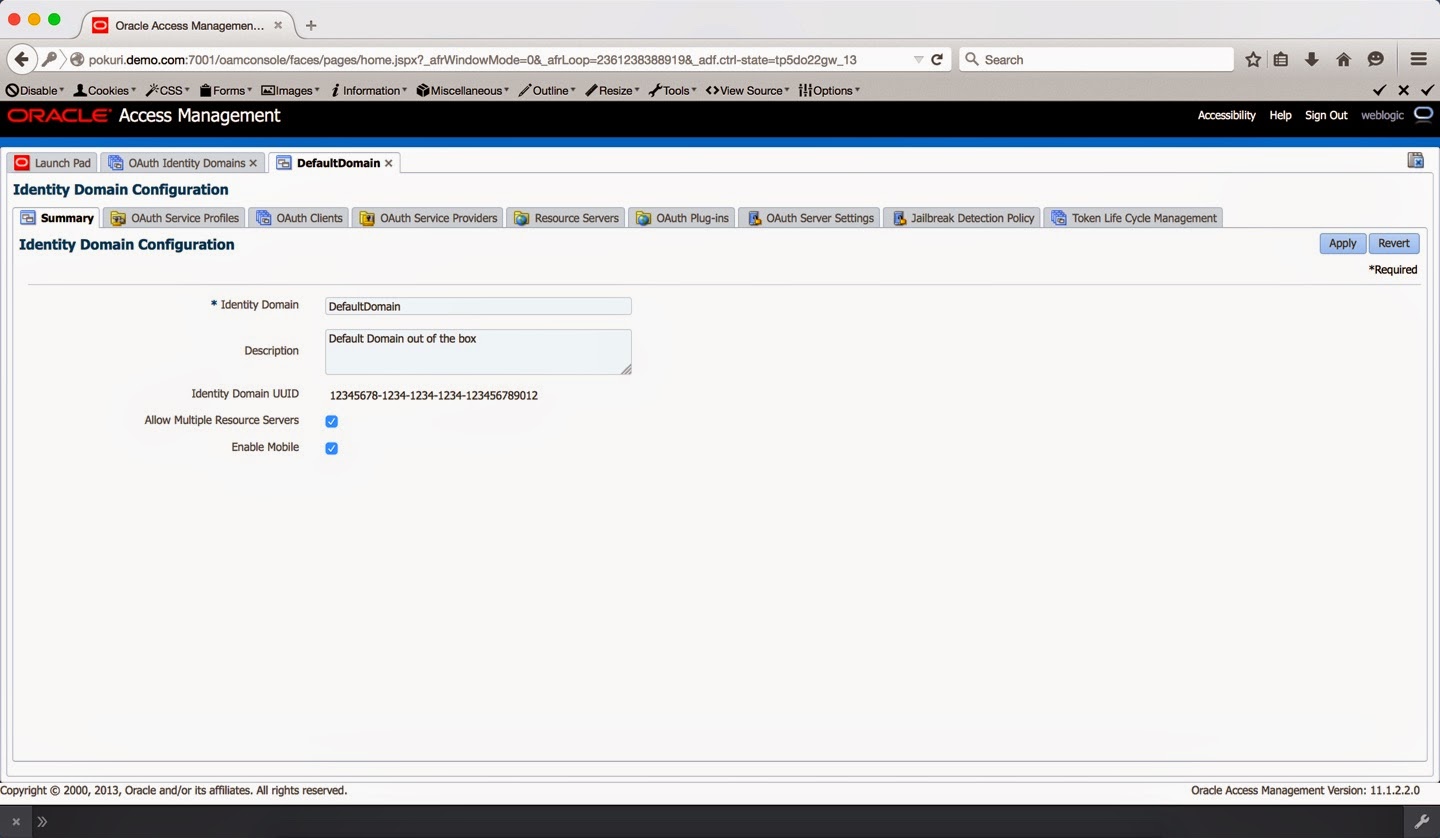Screen dimensions: 1440x838
Task: Click the wrench icon in bottom bar
Action: [1422, 822]
